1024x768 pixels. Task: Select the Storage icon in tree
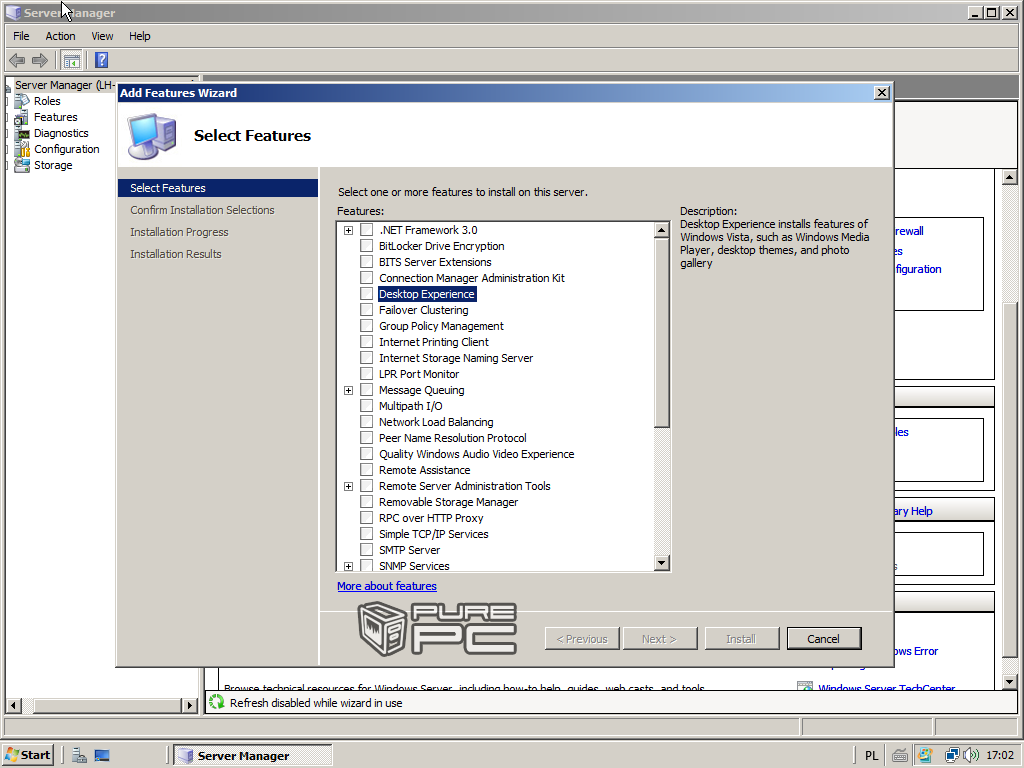[x=22, y=165]
